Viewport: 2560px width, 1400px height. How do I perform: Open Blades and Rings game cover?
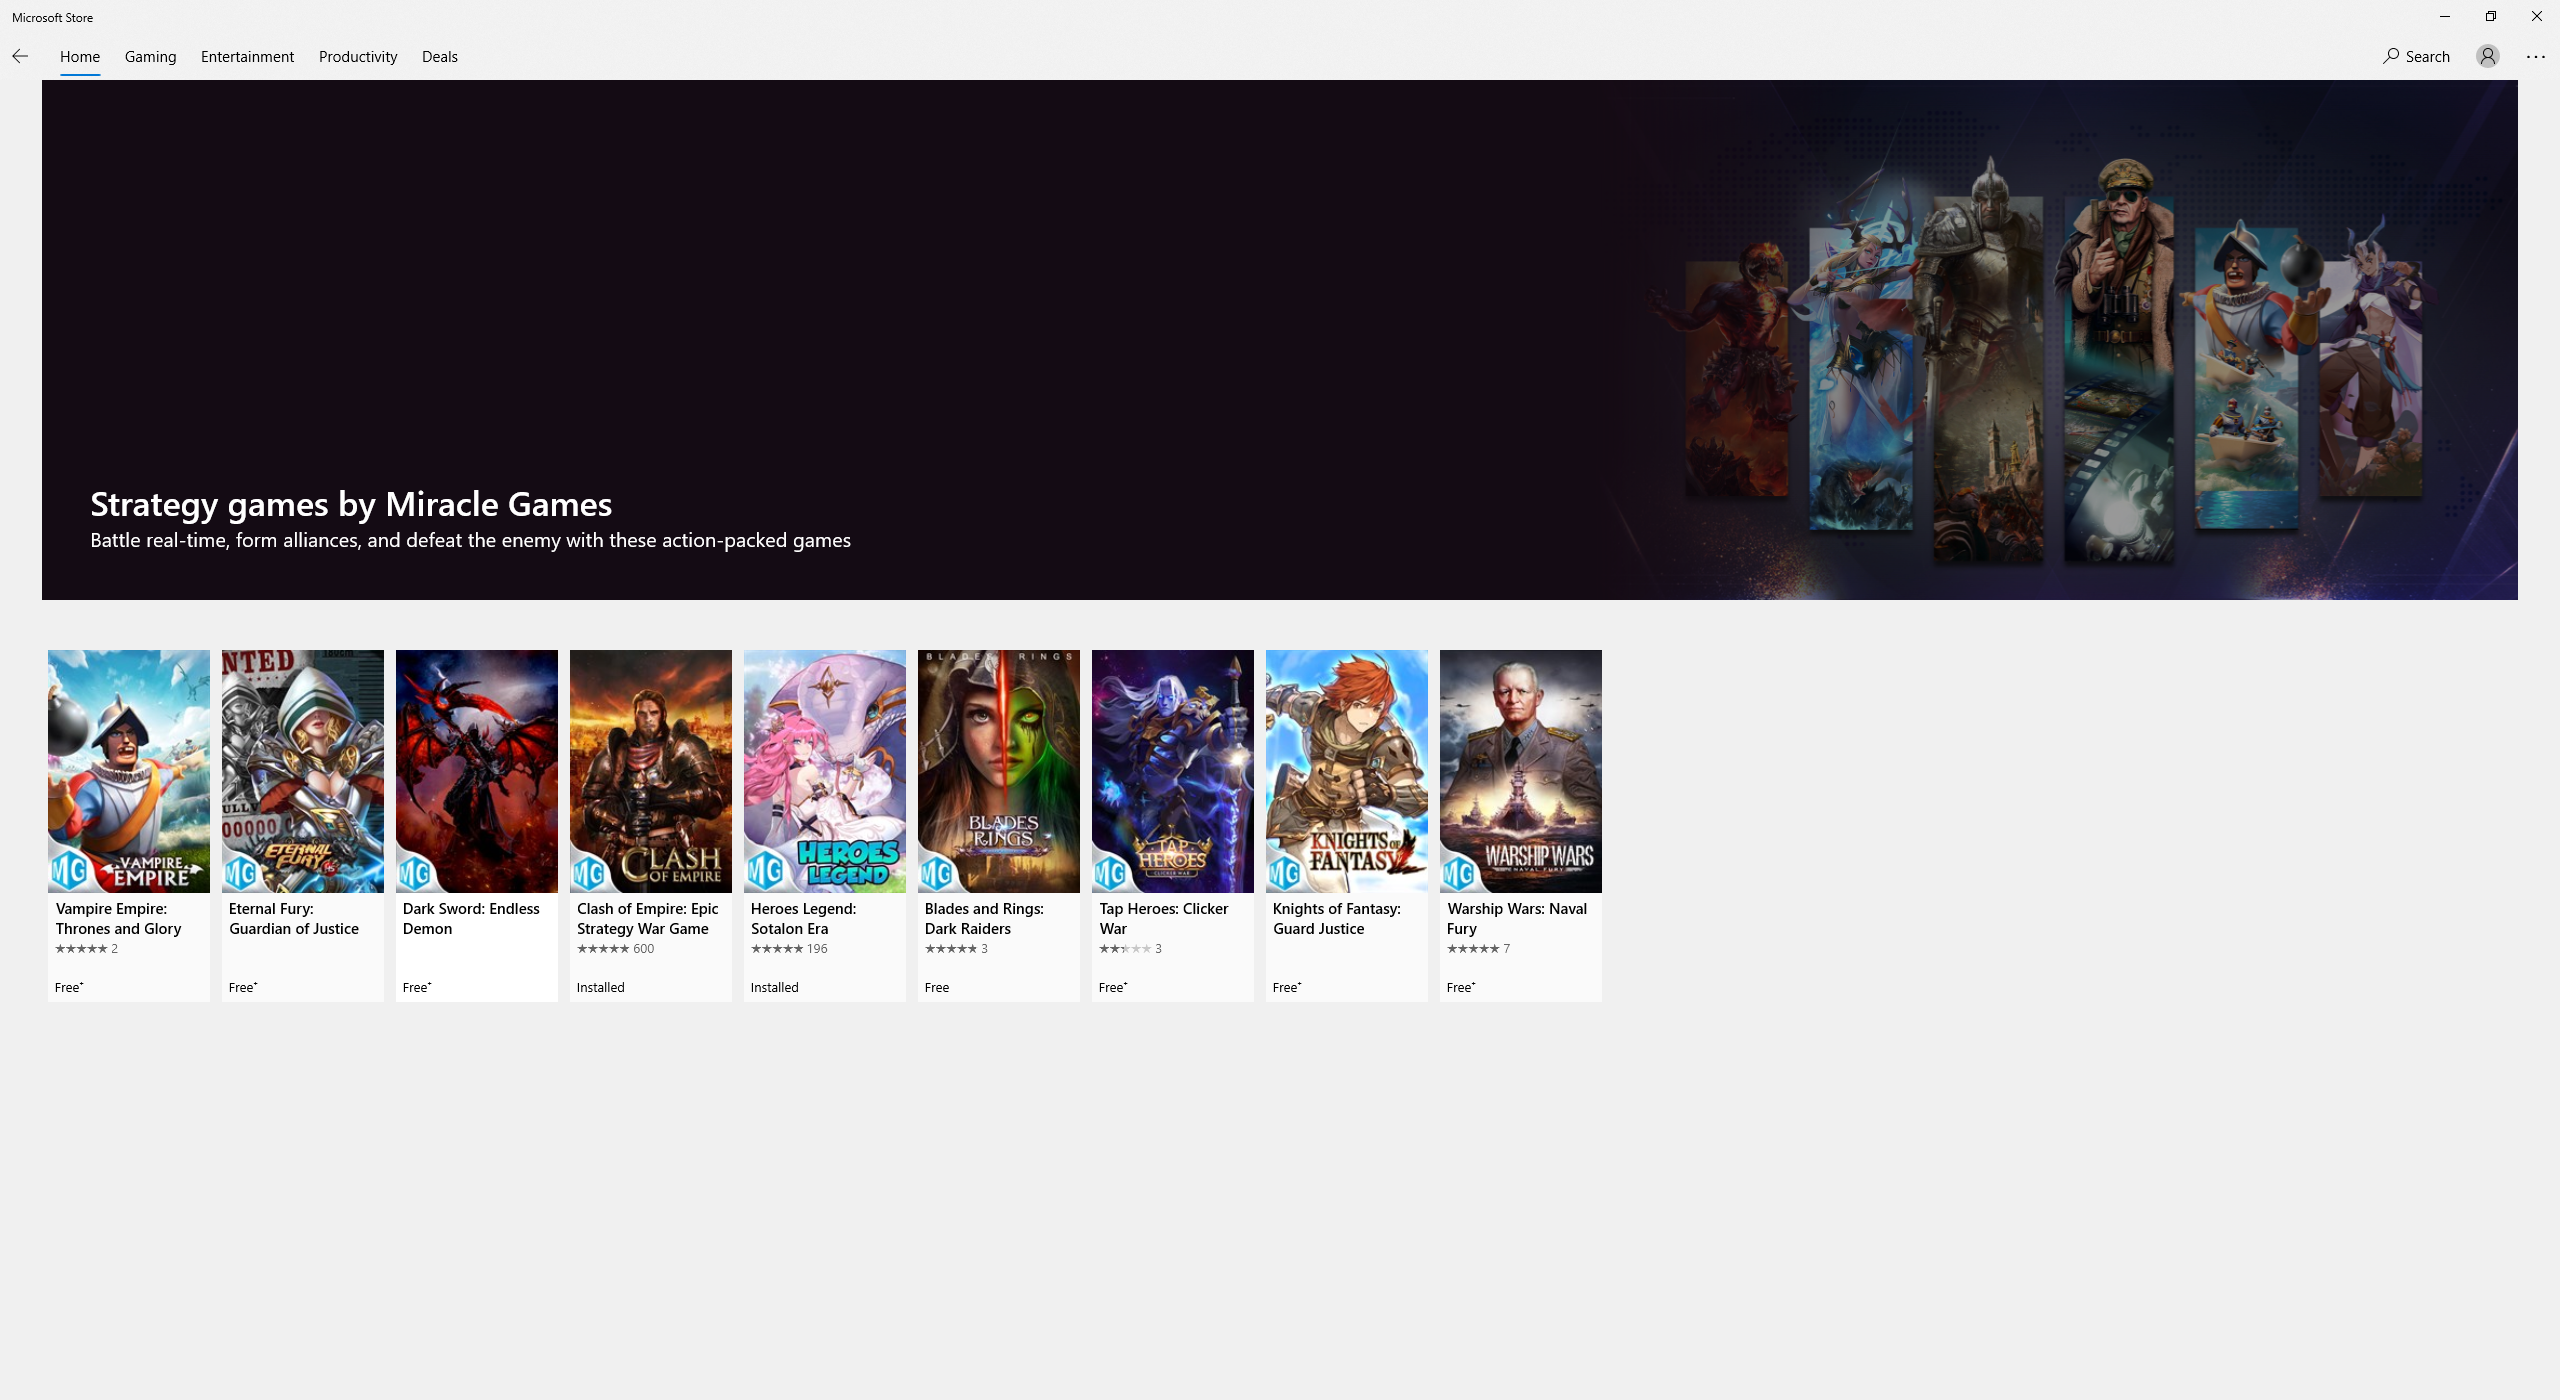999,771
